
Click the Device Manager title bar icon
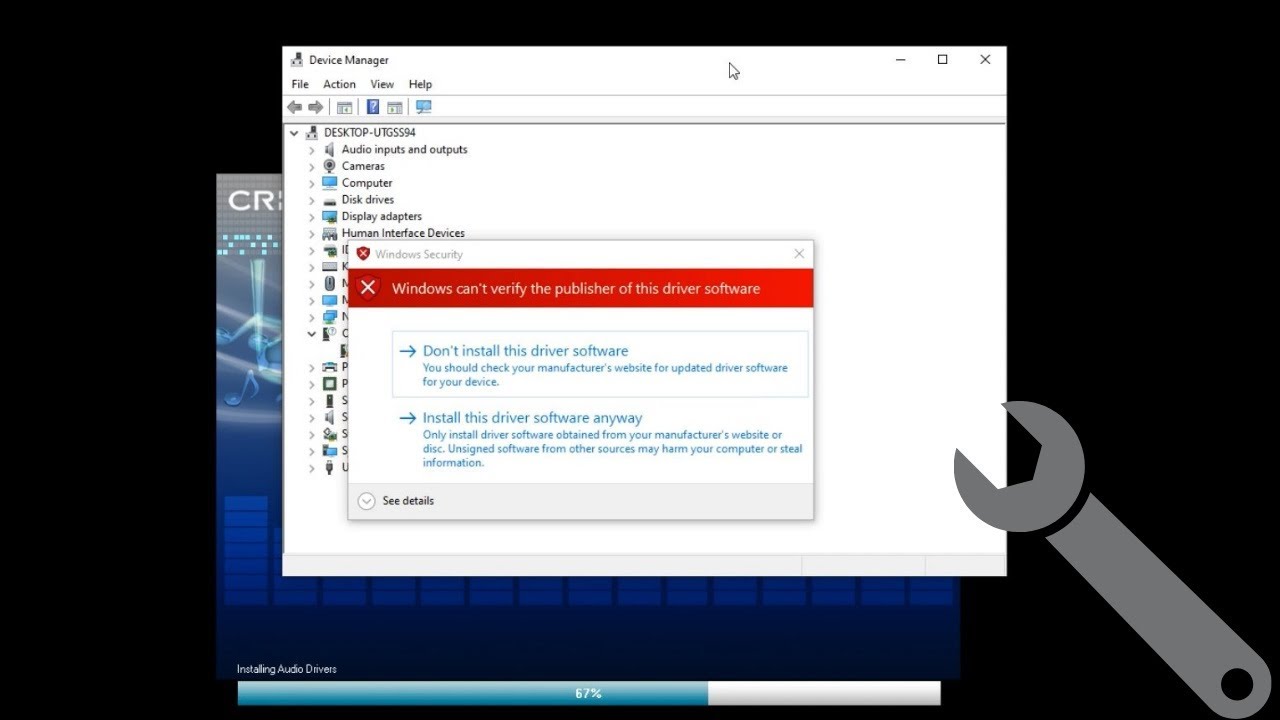[297, 60]
